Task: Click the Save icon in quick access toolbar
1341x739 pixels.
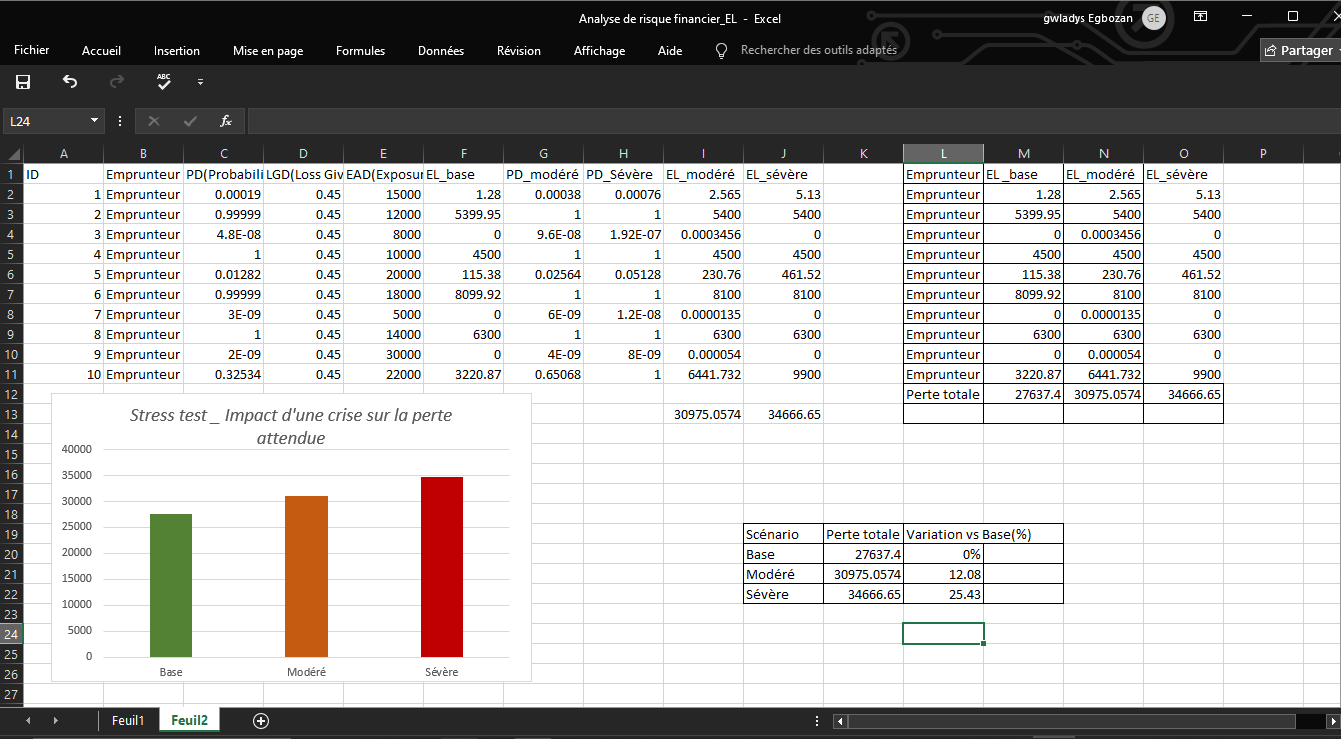Action: tap(23, 82)
